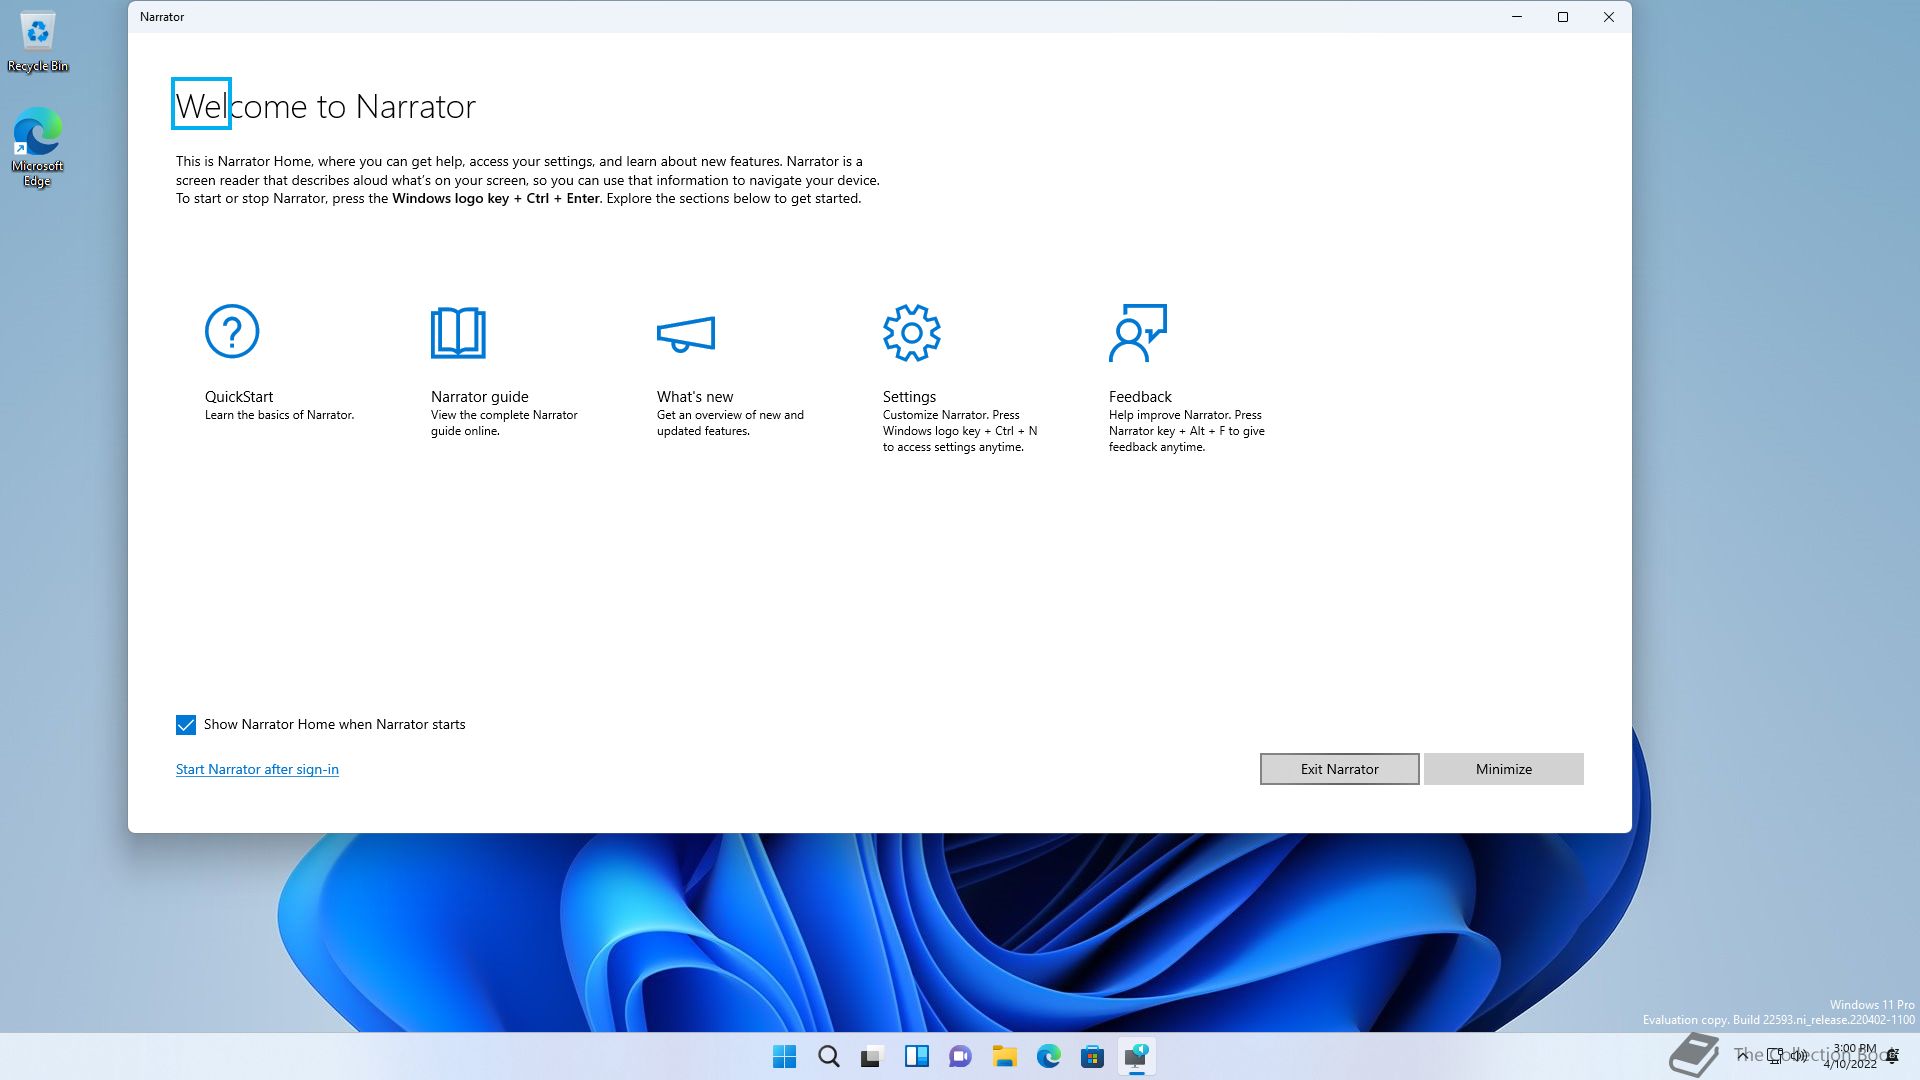Click the notification bell tray icon
Screen dimensions: 1920x1080
coord(1893,1056)
